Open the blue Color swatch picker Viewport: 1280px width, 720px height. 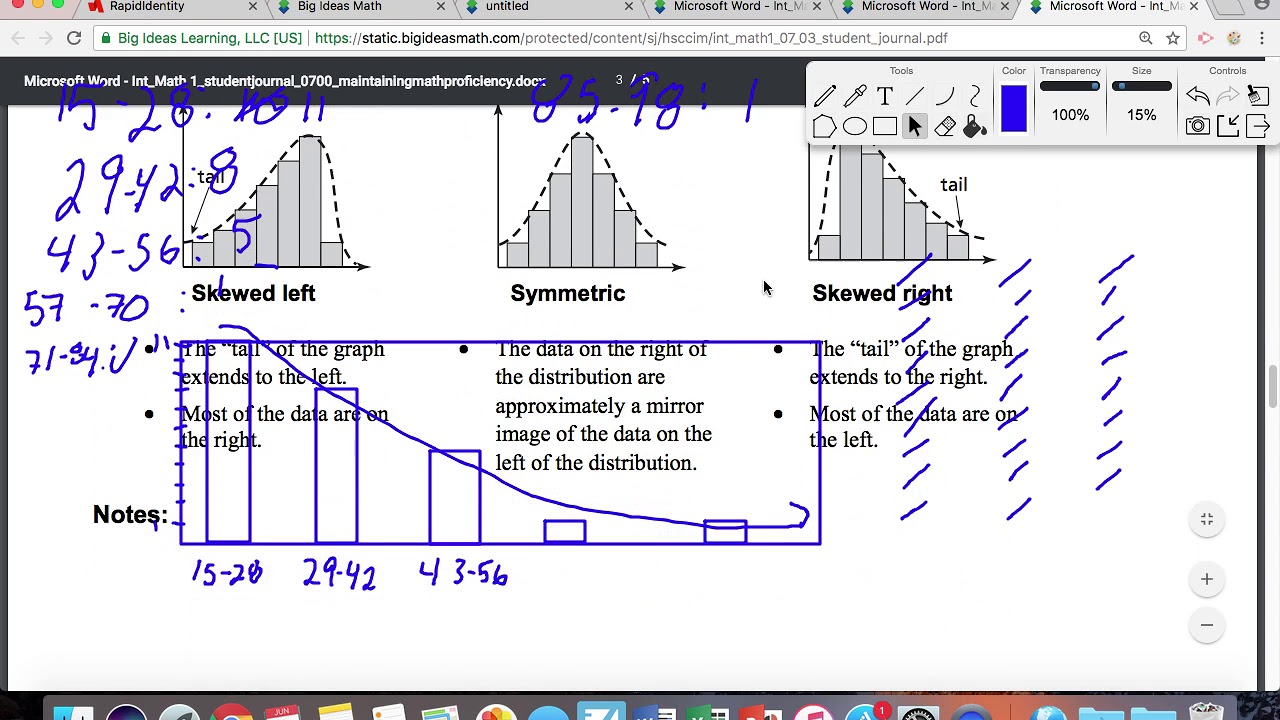(1013, 109)
